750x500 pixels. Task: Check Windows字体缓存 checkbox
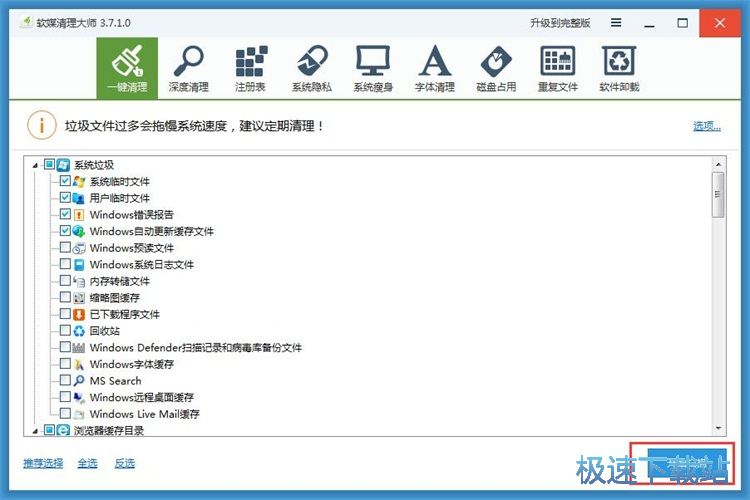pyautogui.click(x=65, y=364)
